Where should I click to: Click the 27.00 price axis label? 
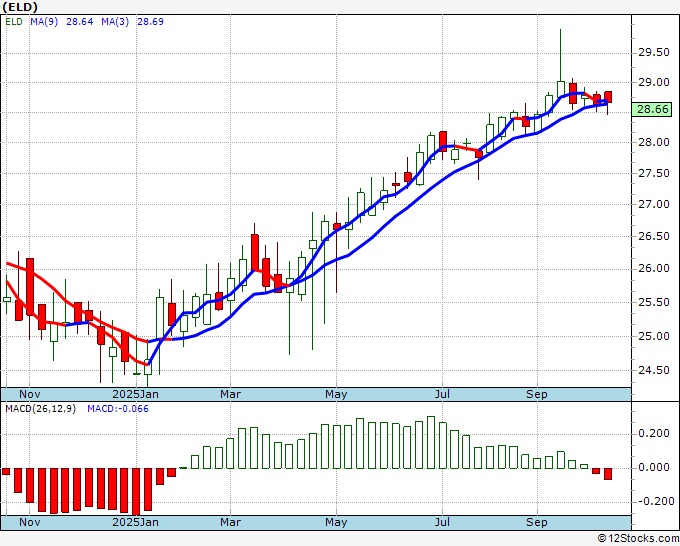pos(654,204)
